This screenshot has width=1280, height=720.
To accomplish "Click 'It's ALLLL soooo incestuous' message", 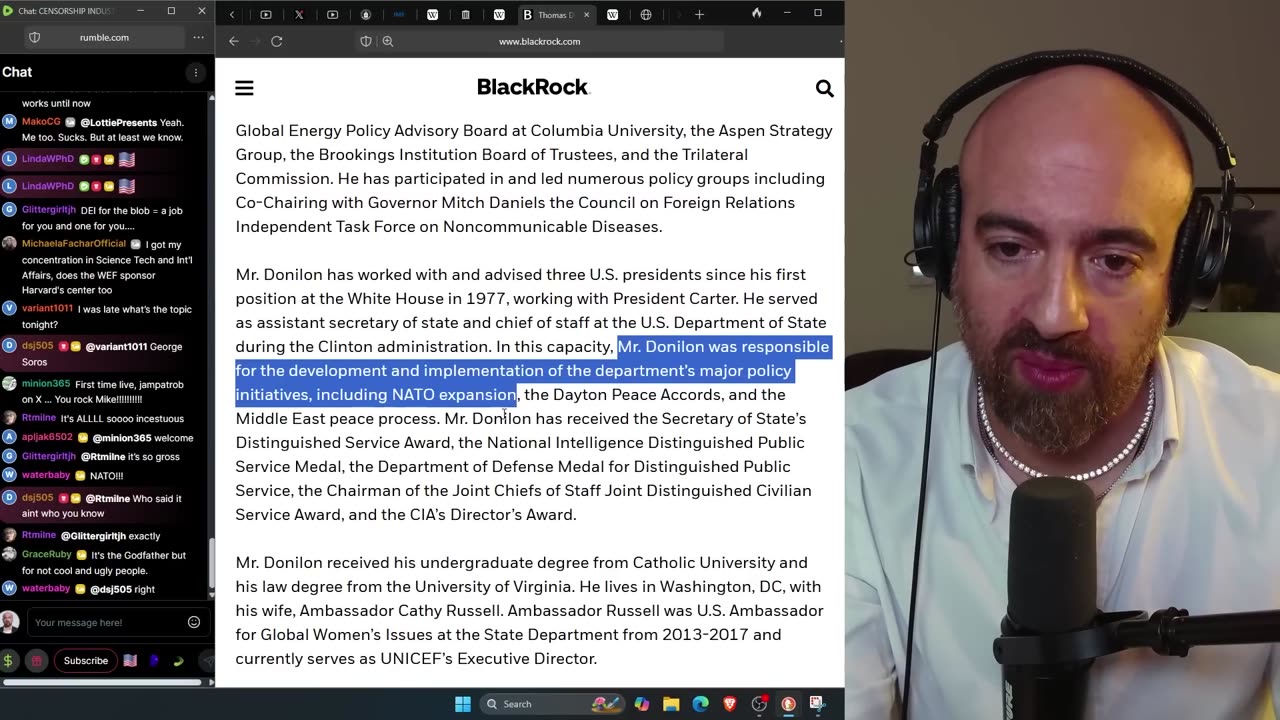I will pyautogui.click(x=122, y=418).
